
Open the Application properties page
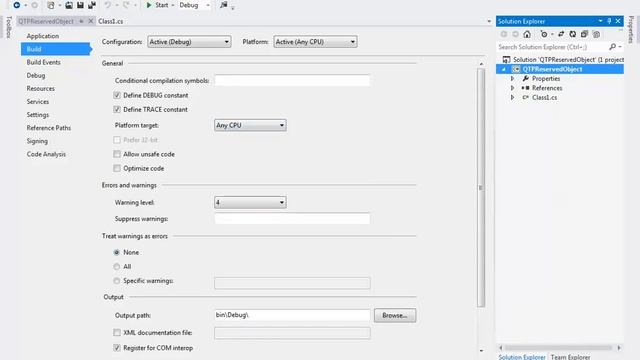coord(43,36)
